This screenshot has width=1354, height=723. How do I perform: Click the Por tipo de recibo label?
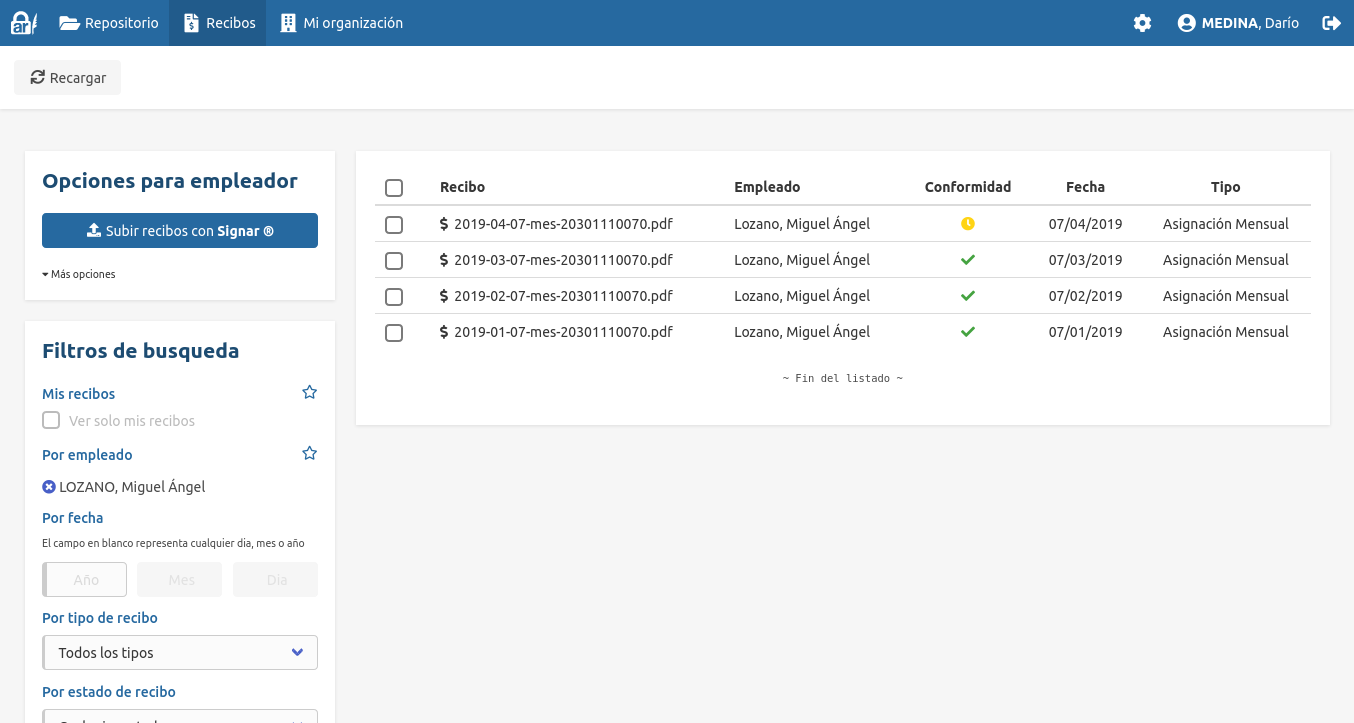(100, 618)
